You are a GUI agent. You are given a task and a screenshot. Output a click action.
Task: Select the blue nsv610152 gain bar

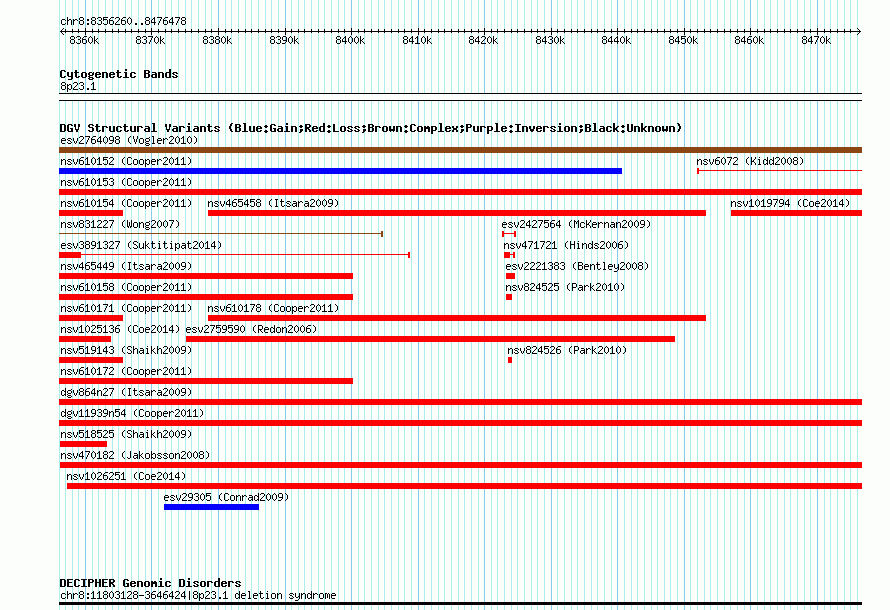click(x=341, y=171)
